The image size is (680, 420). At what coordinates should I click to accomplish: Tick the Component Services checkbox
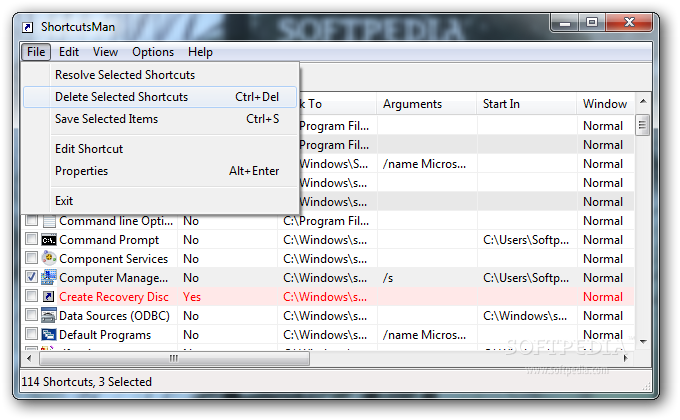31,258
